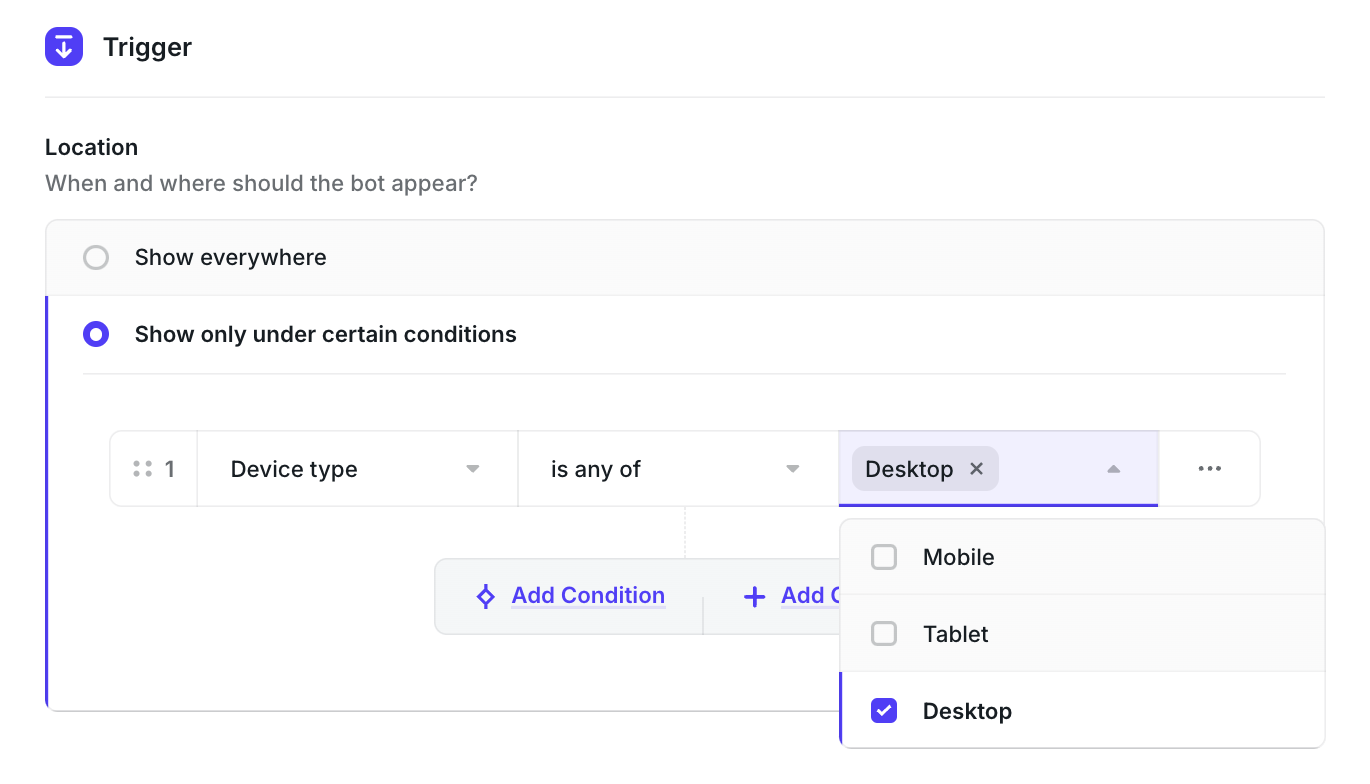Click the Desktop option label in list
Screen dimensions: 1370x784
click(967, 711)
